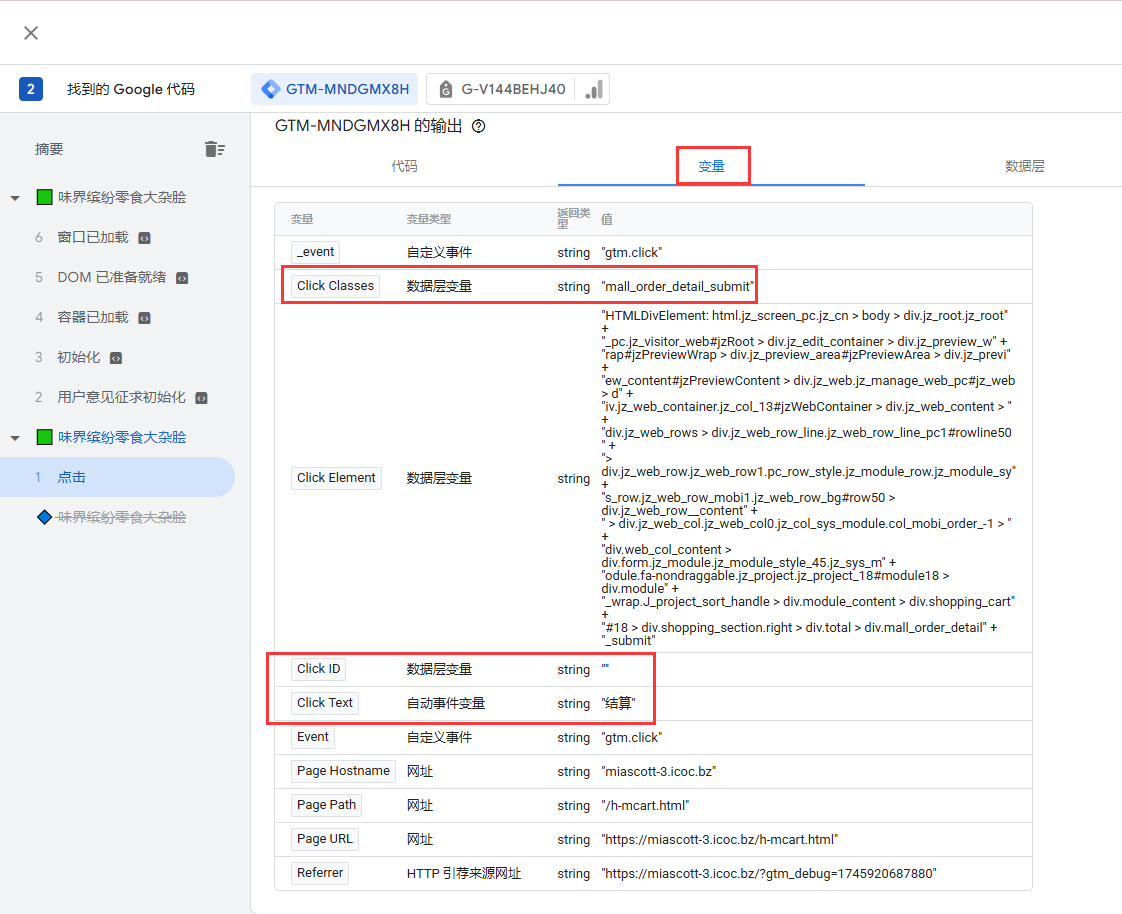Click the Page URL variable chip

pos(325,839)
